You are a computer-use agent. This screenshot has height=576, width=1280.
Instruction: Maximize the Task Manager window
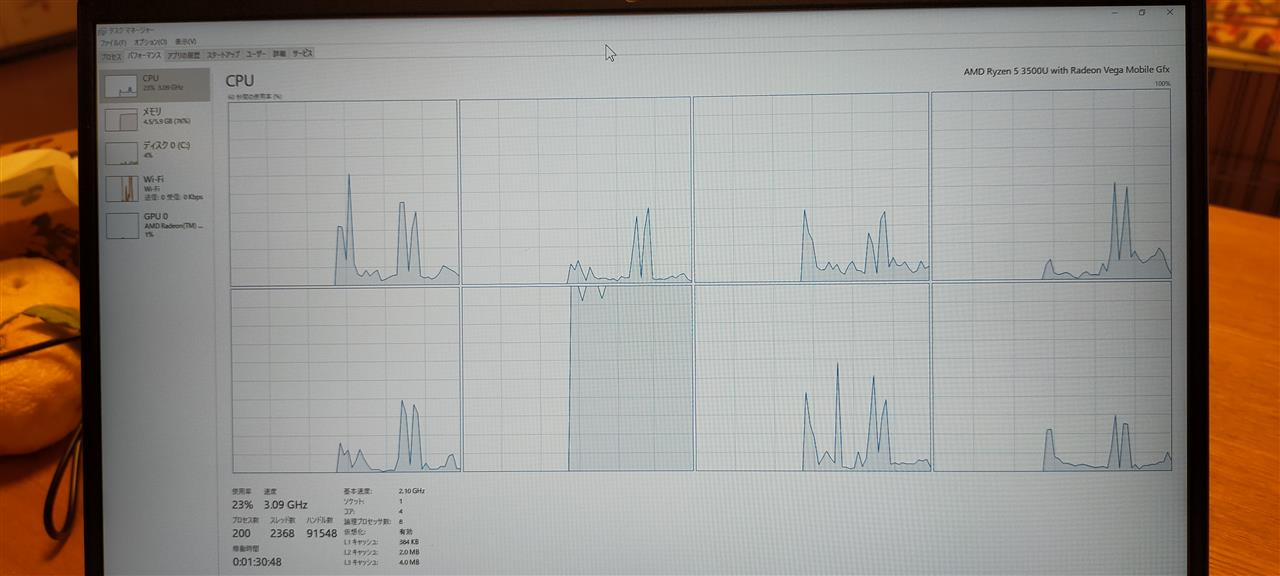click(1142, 13)
